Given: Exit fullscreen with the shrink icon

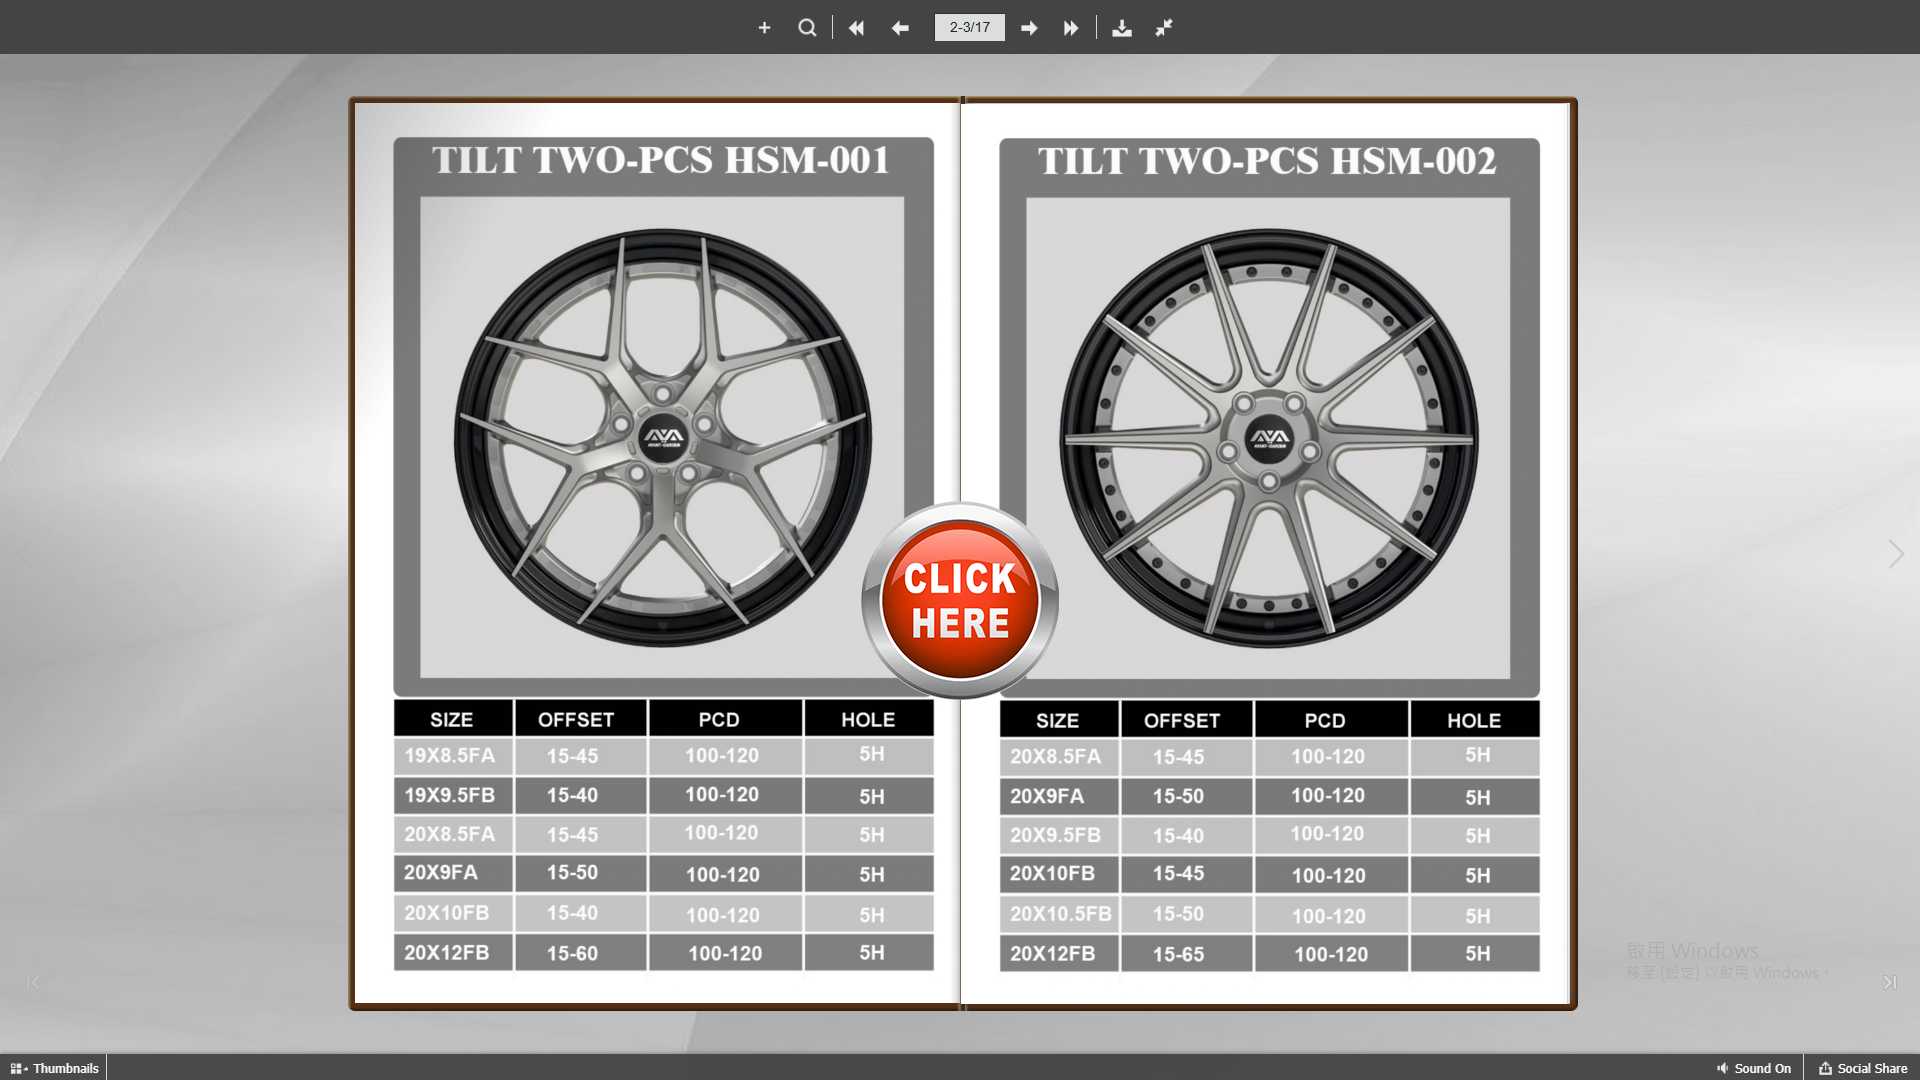Looking at the screenshot, I should pyautogui.click(x=1164, y=28).
